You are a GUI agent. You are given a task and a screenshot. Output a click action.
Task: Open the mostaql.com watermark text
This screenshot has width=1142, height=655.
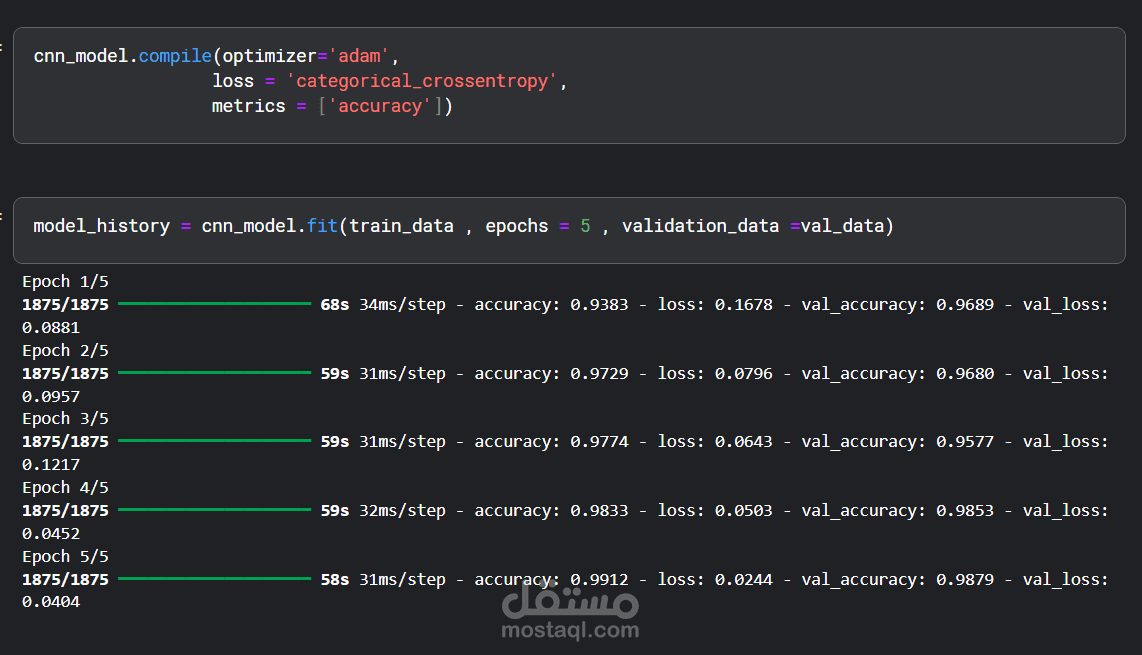pos(570,630)
